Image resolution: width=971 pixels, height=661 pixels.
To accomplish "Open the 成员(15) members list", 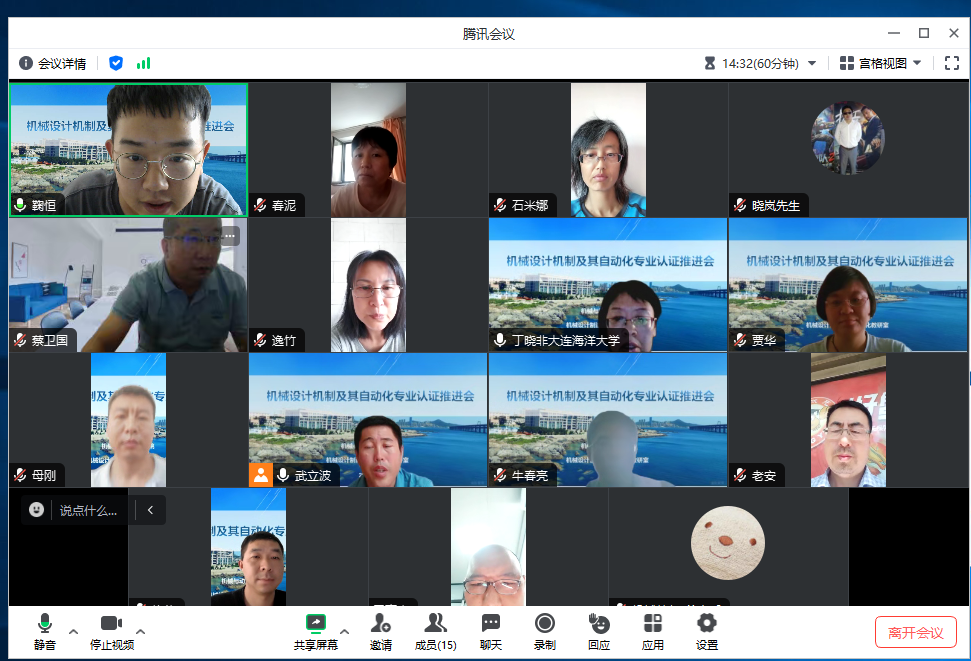I will (x=435, y=631).
